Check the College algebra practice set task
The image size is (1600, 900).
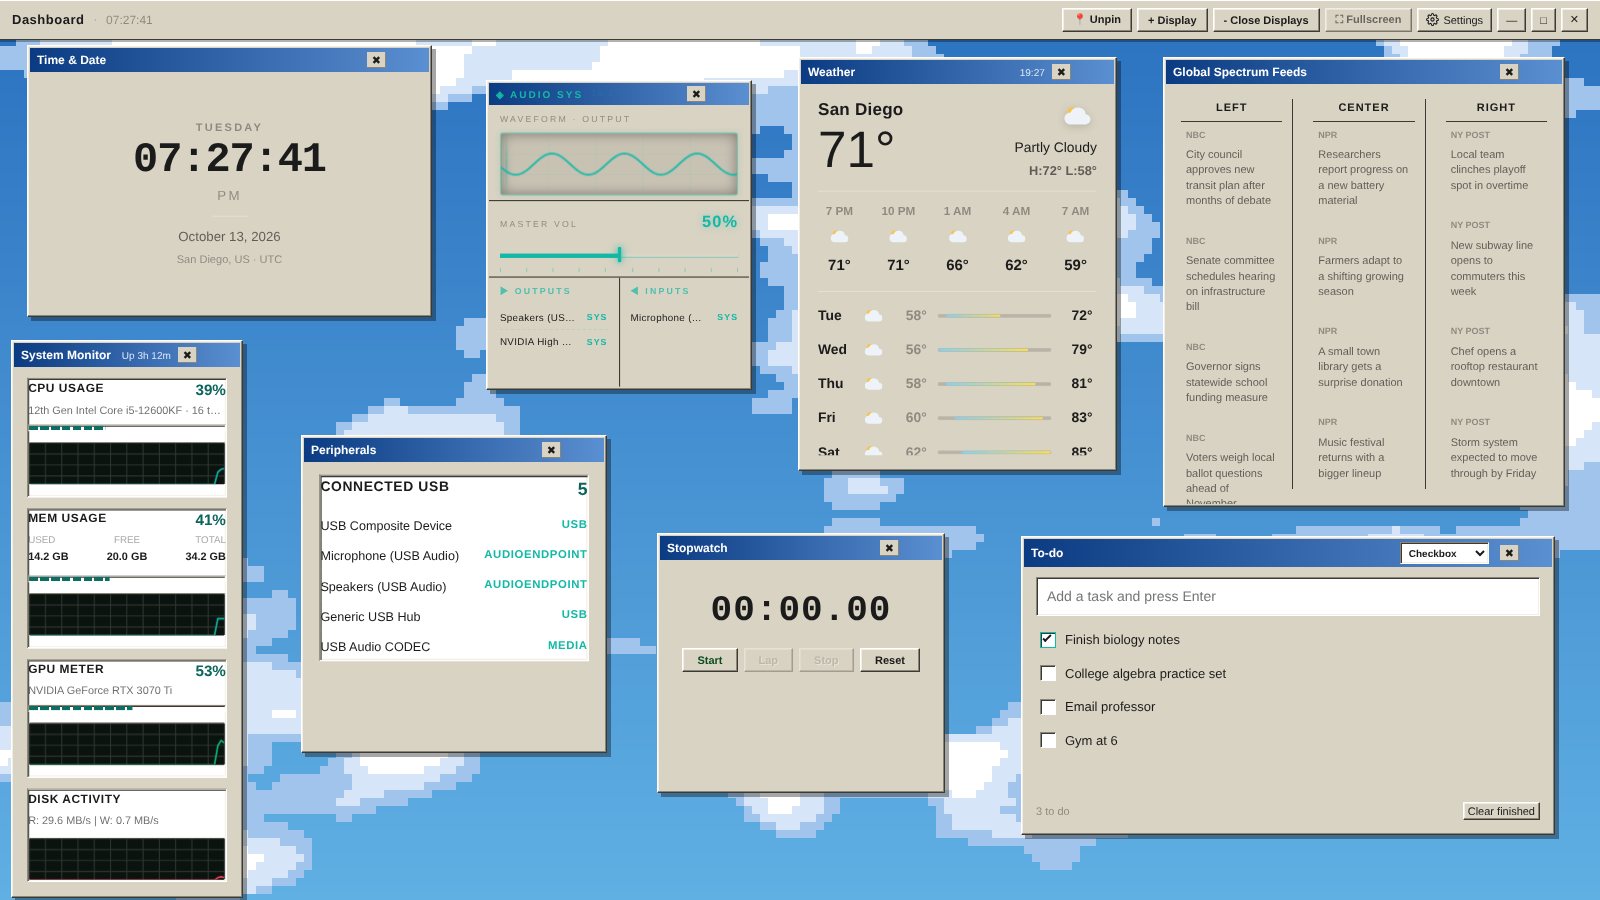[1048, 674]
